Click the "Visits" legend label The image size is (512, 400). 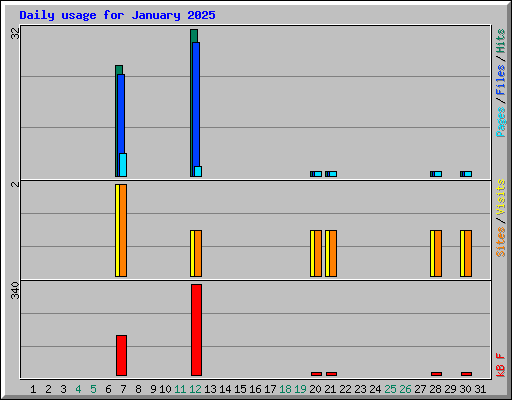pos(501,197)
